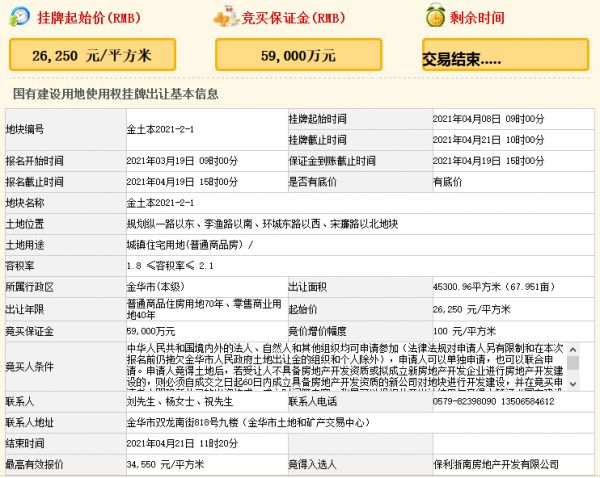The image size is (600, 478).
Task: Click the 起始价 label
Action: 303,310
